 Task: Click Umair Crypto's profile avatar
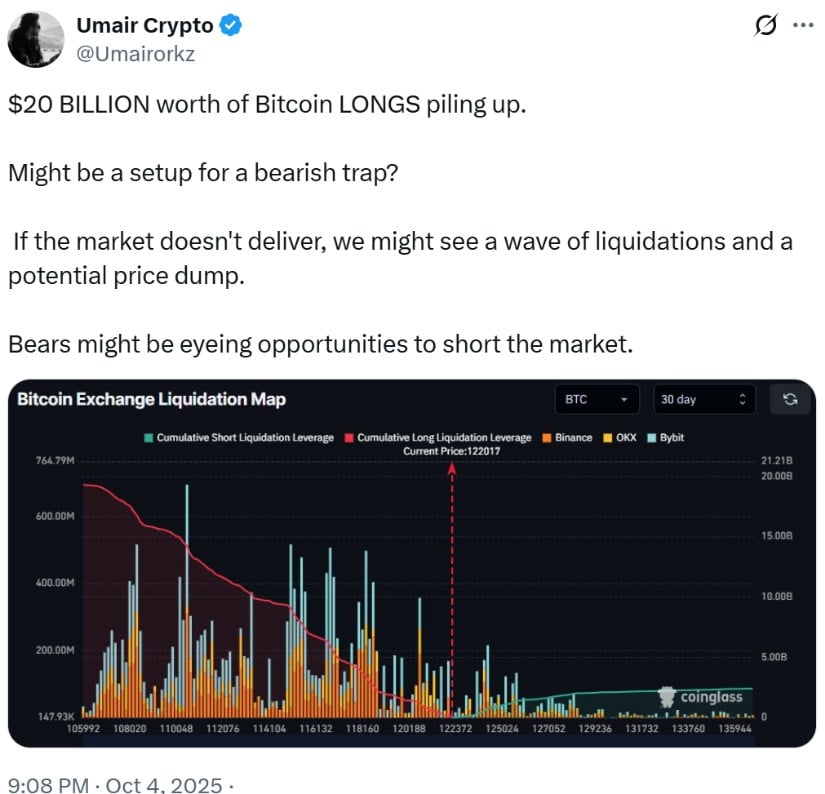pyautogui.click(x=36, y=40)
